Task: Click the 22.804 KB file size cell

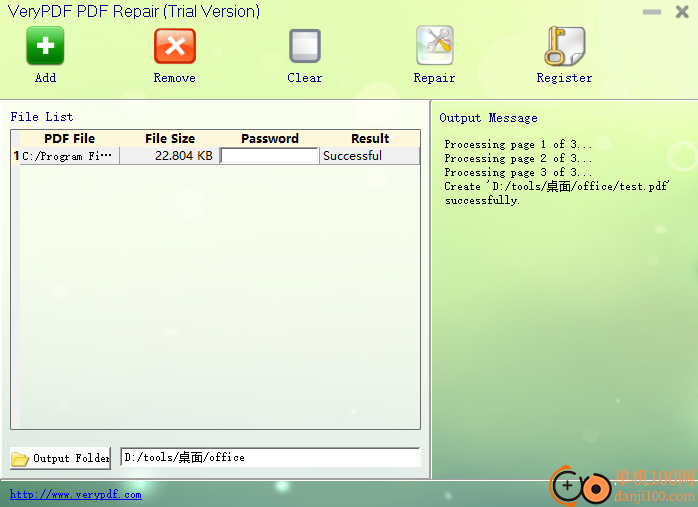Action: coord(170,156)
